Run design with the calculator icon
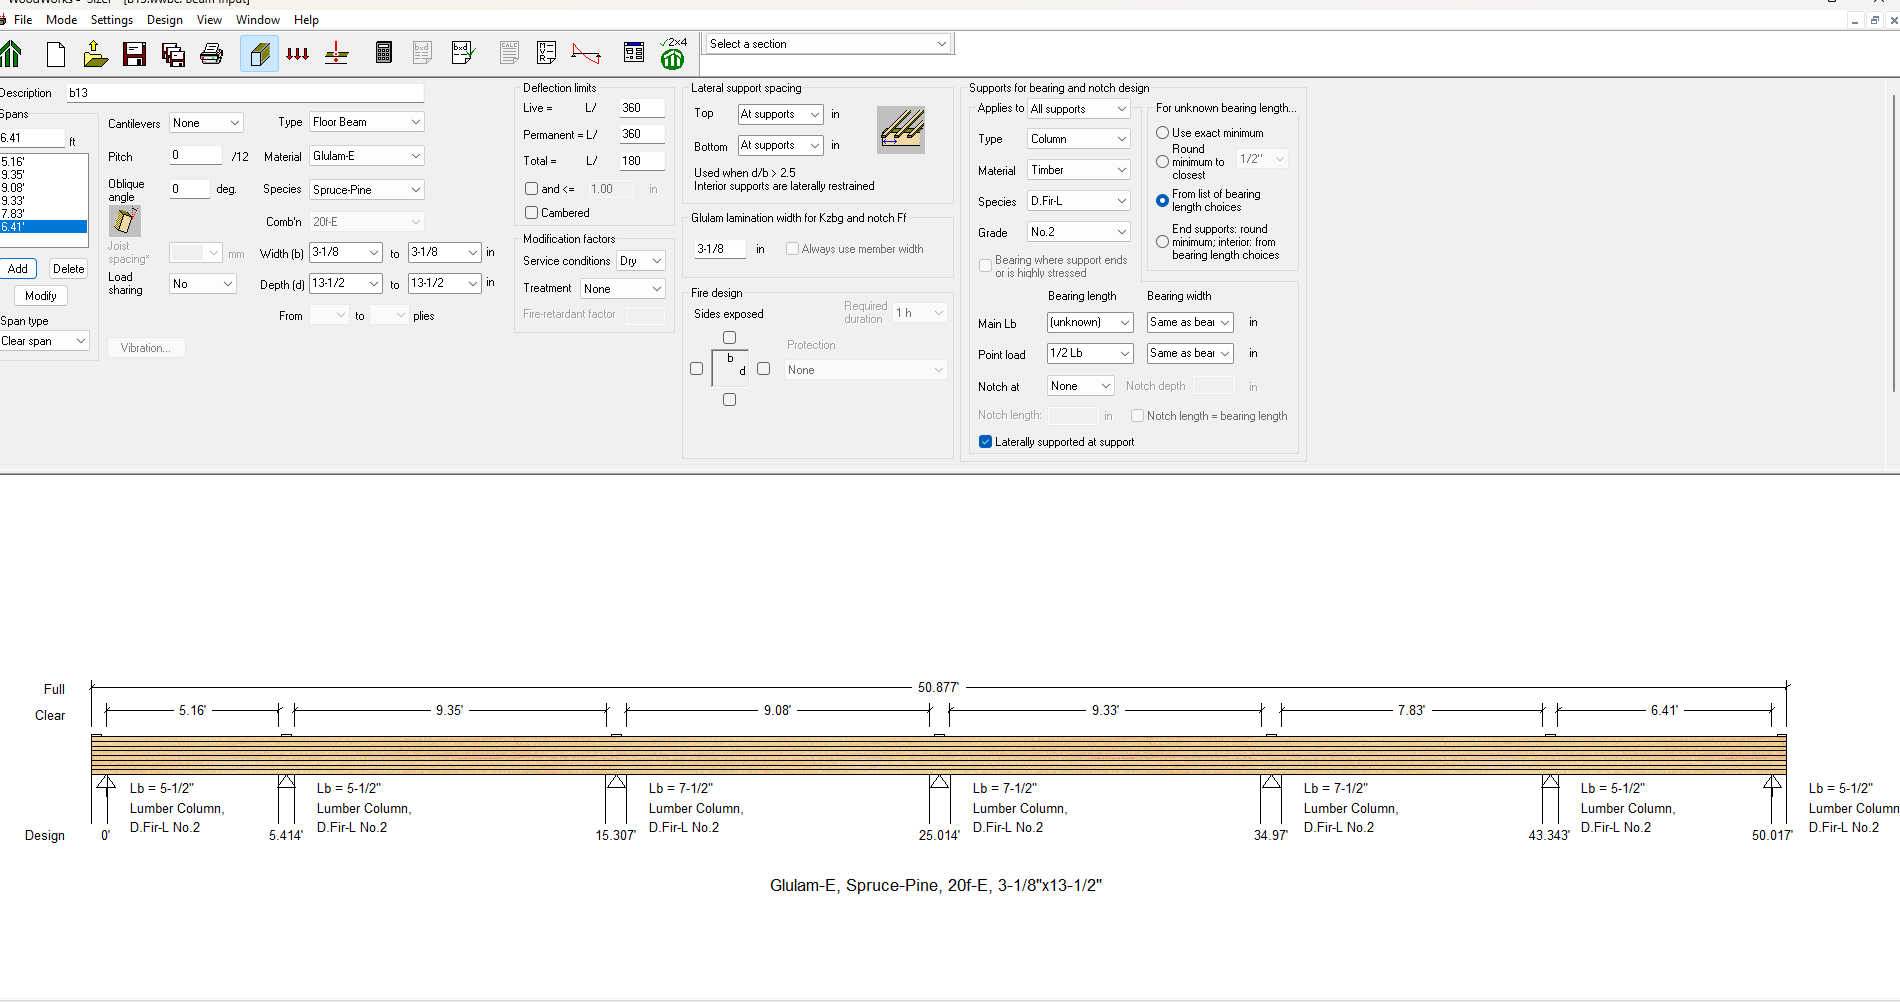Screen dimensions: 1900x1002 pyautogui.click(x=384, y=53)
